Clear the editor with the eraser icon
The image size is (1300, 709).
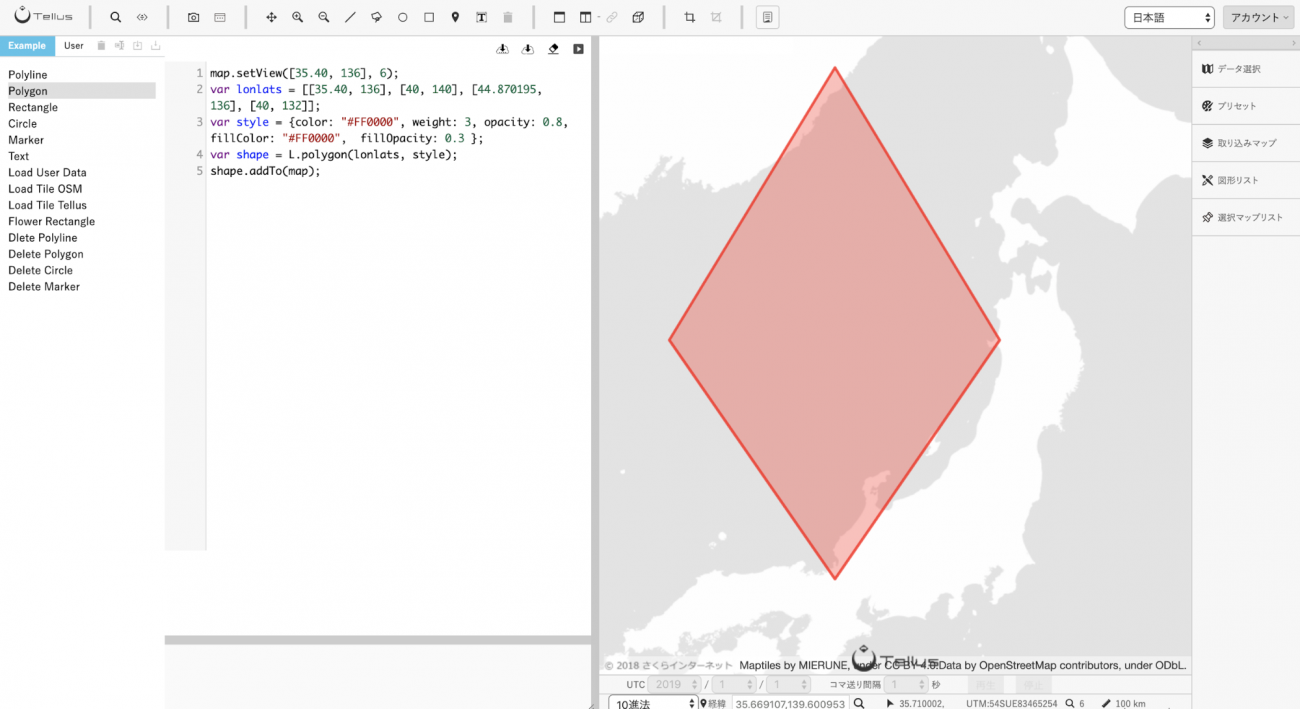tap(553, 49)
